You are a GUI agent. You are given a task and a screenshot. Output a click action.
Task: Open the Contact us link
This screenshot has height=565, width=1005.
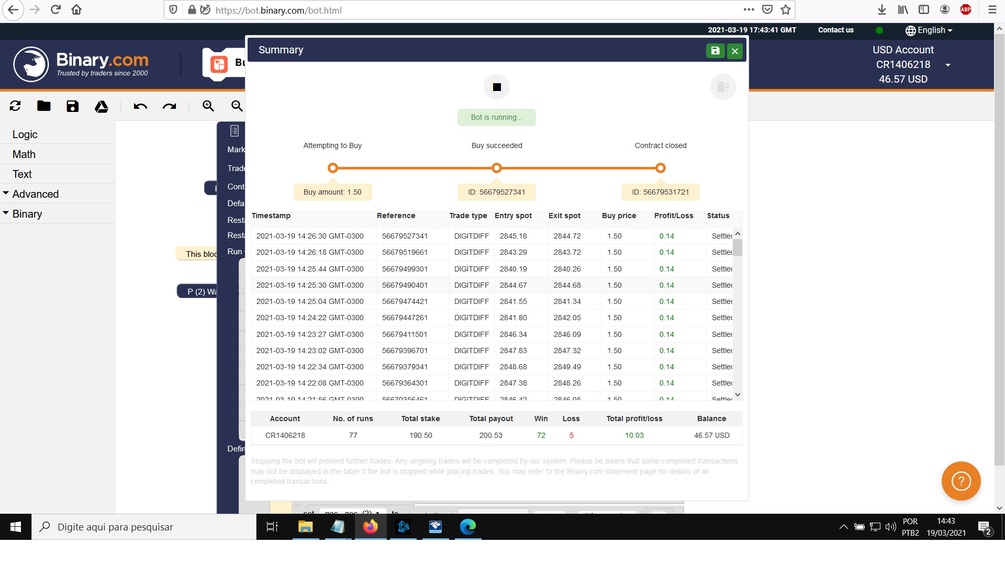835,30
